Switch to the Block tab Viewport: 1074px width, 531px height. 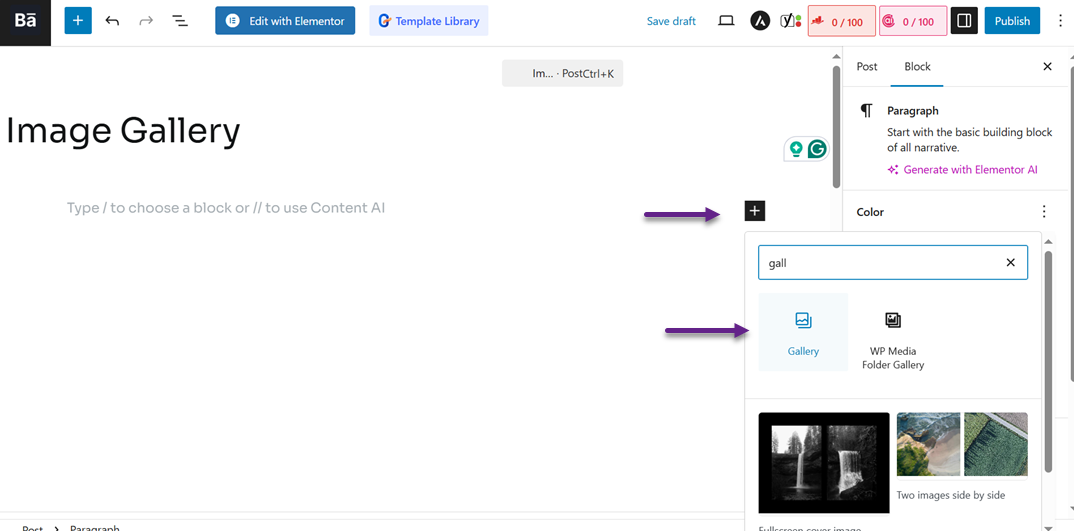(x=917, y=67)
